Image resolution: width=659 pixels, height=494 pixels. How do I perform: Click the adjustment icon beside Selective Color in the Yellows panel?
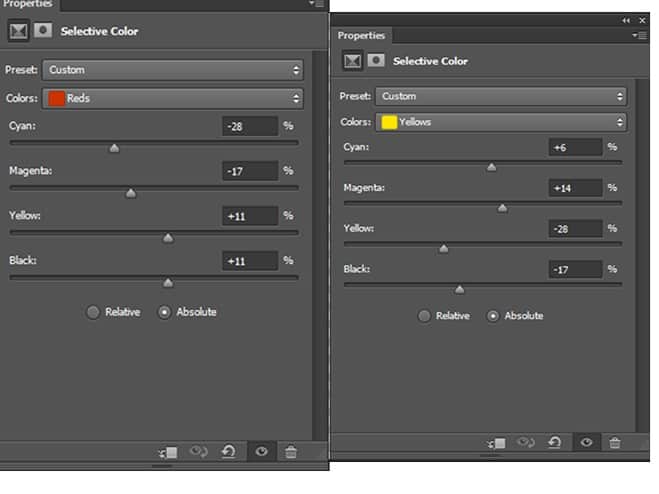click(352, 61)
